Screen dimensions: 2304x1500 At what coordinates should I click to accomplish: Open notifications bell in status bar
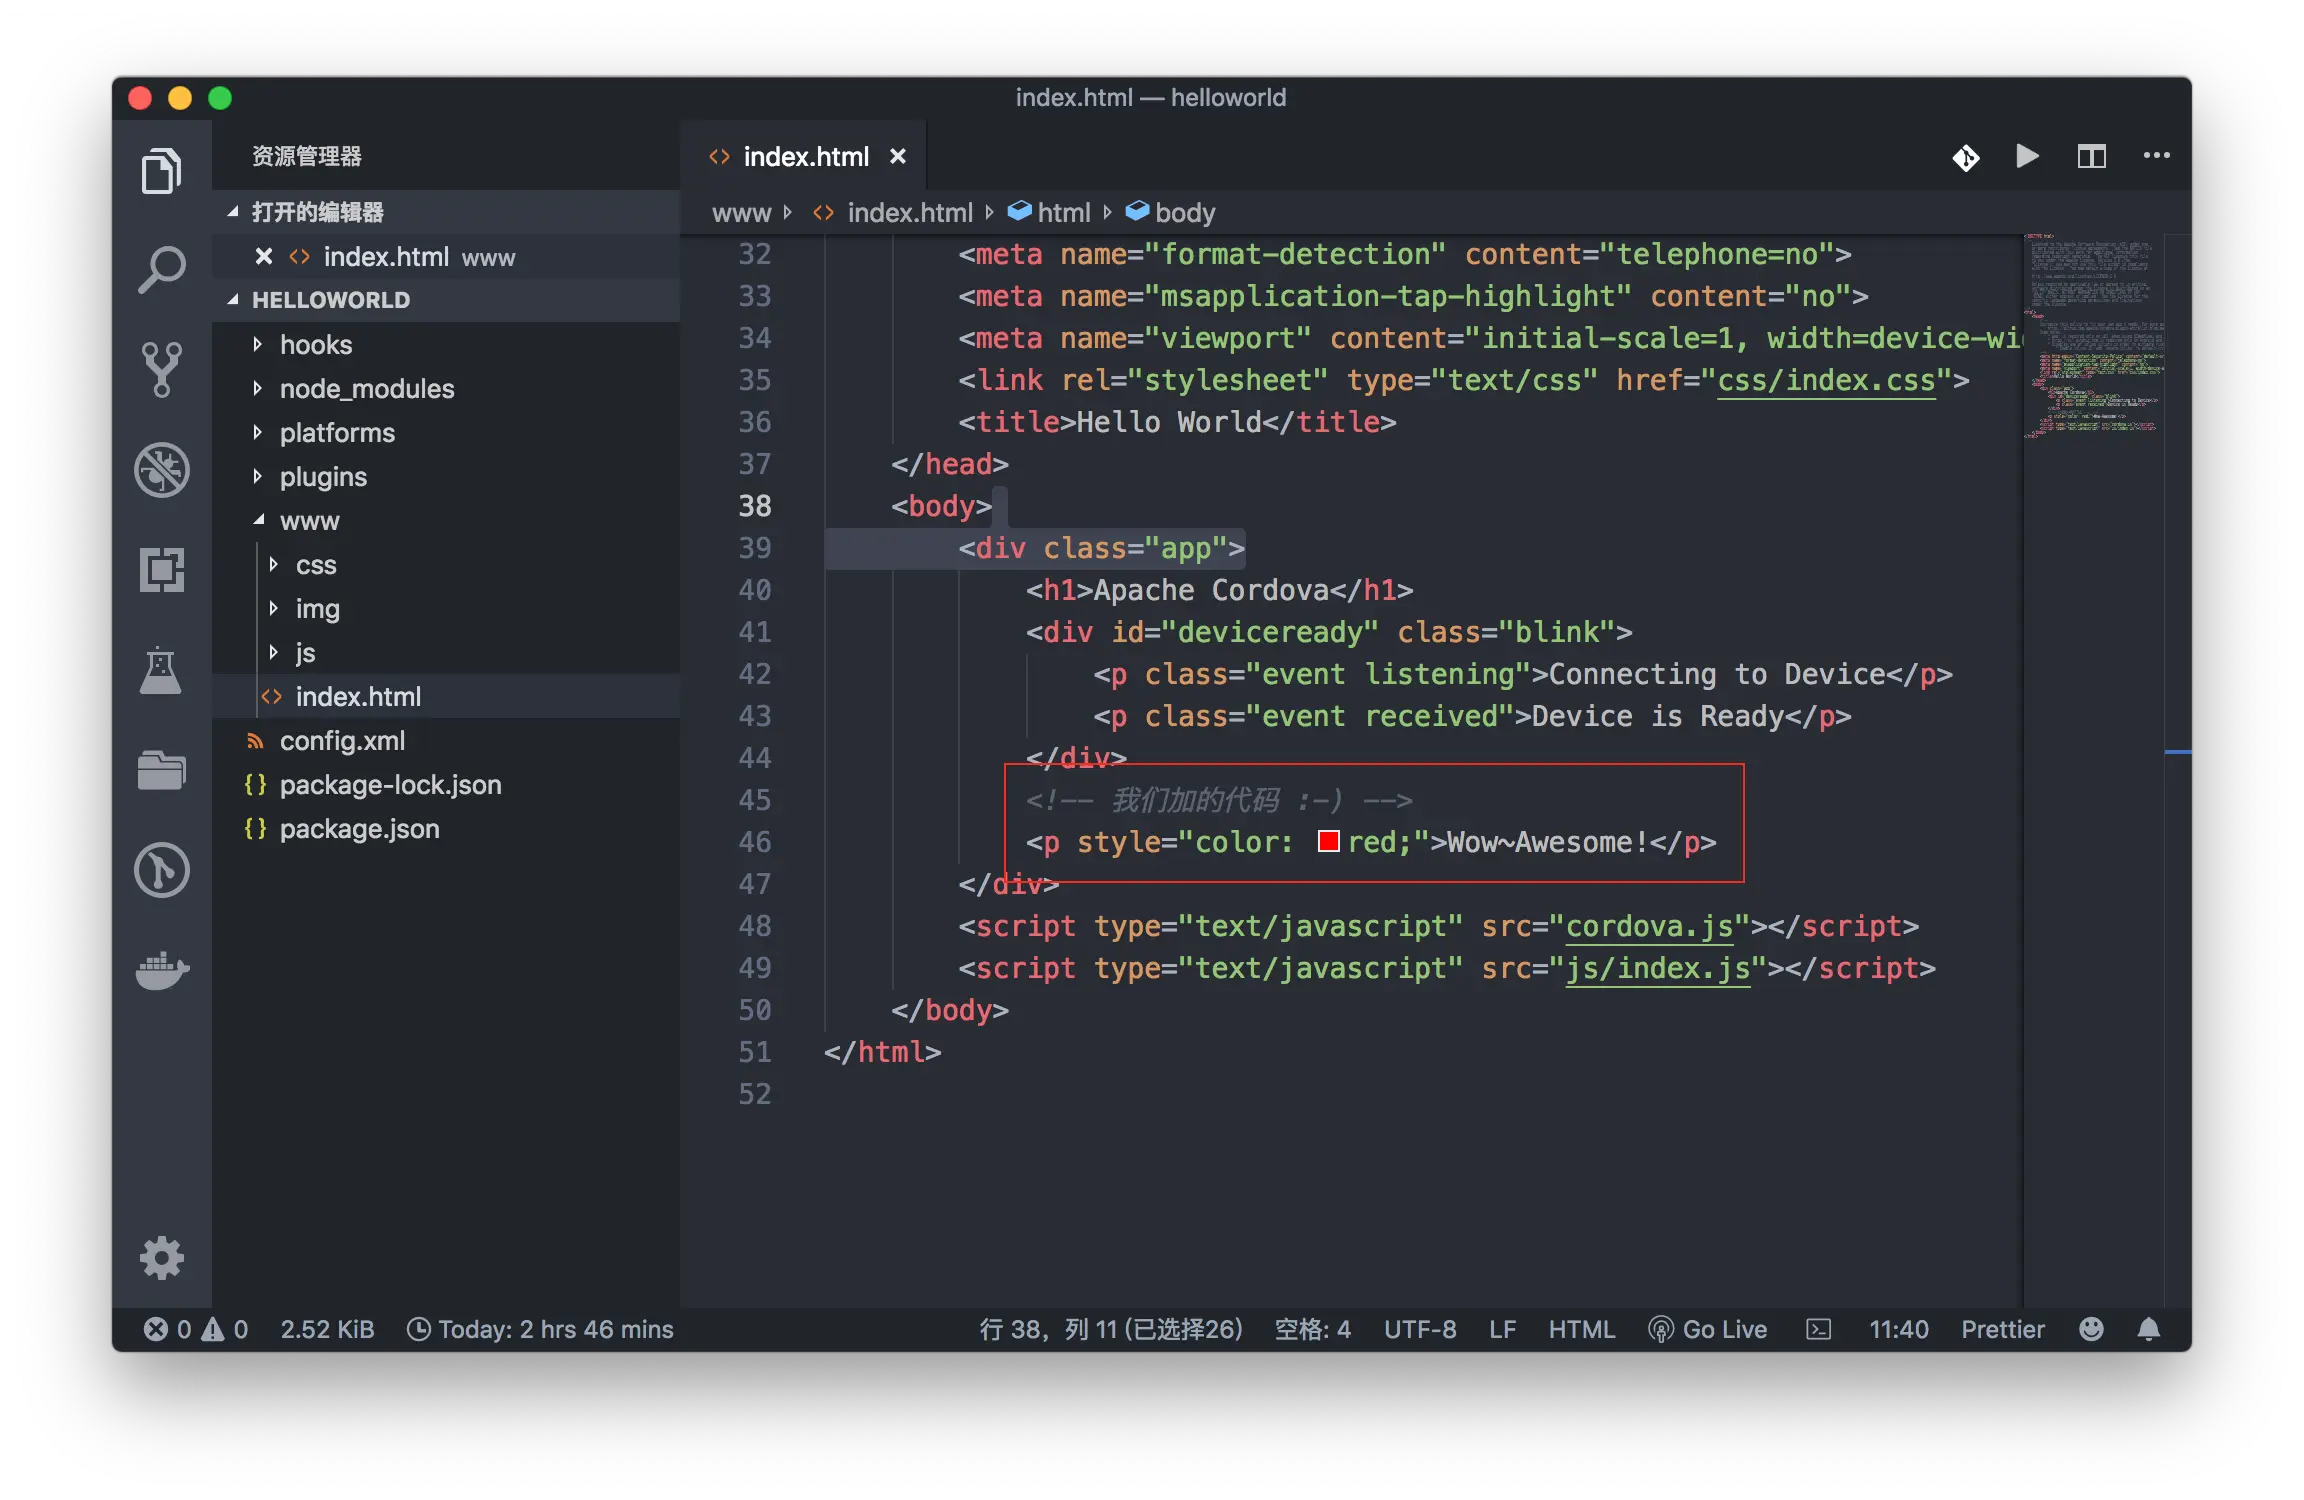coord(2149,1329)
